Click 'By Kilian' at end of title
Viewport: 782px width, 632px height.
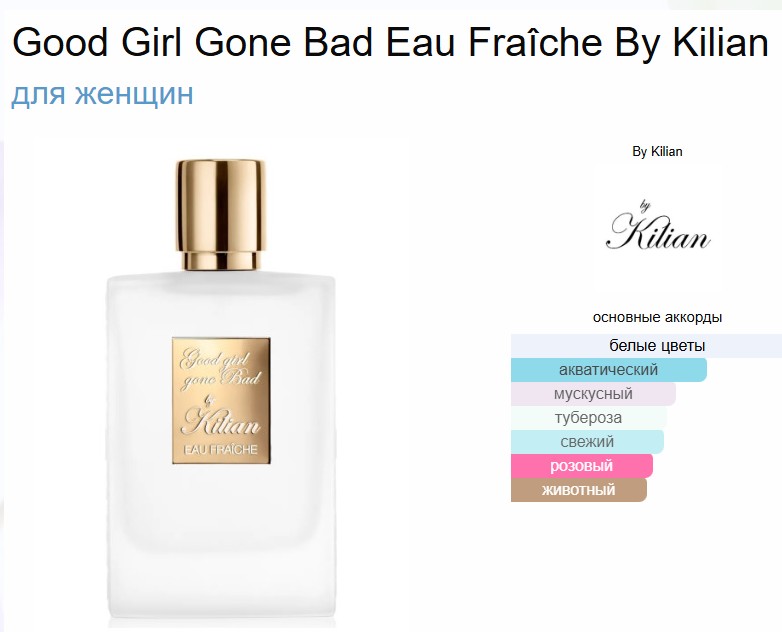692,42
